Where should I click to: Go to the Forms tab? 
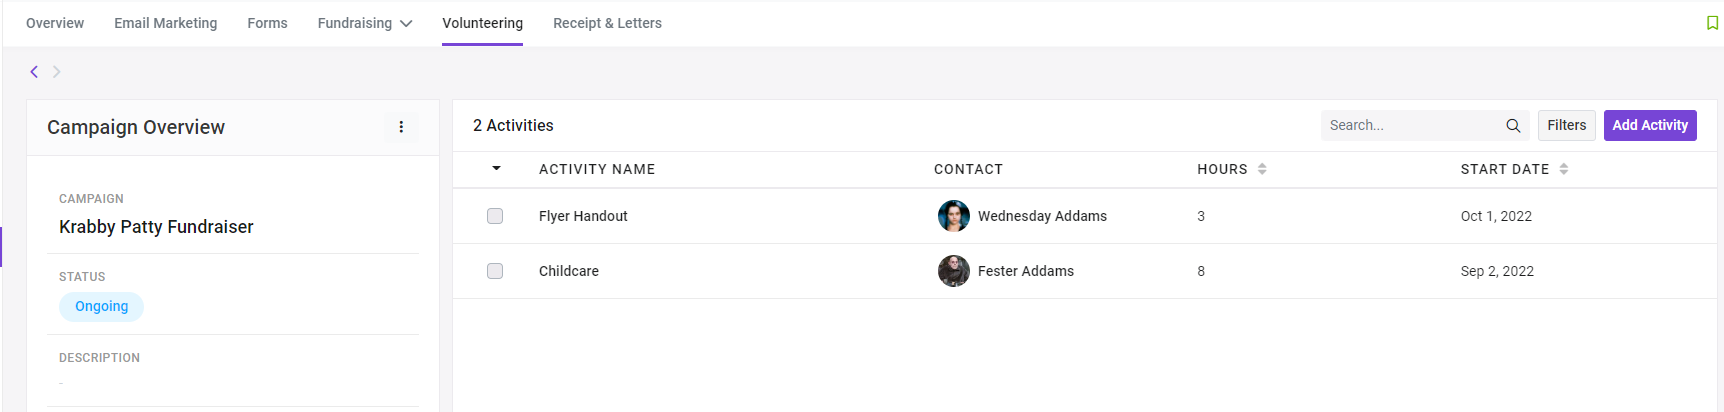click(267, 23)
